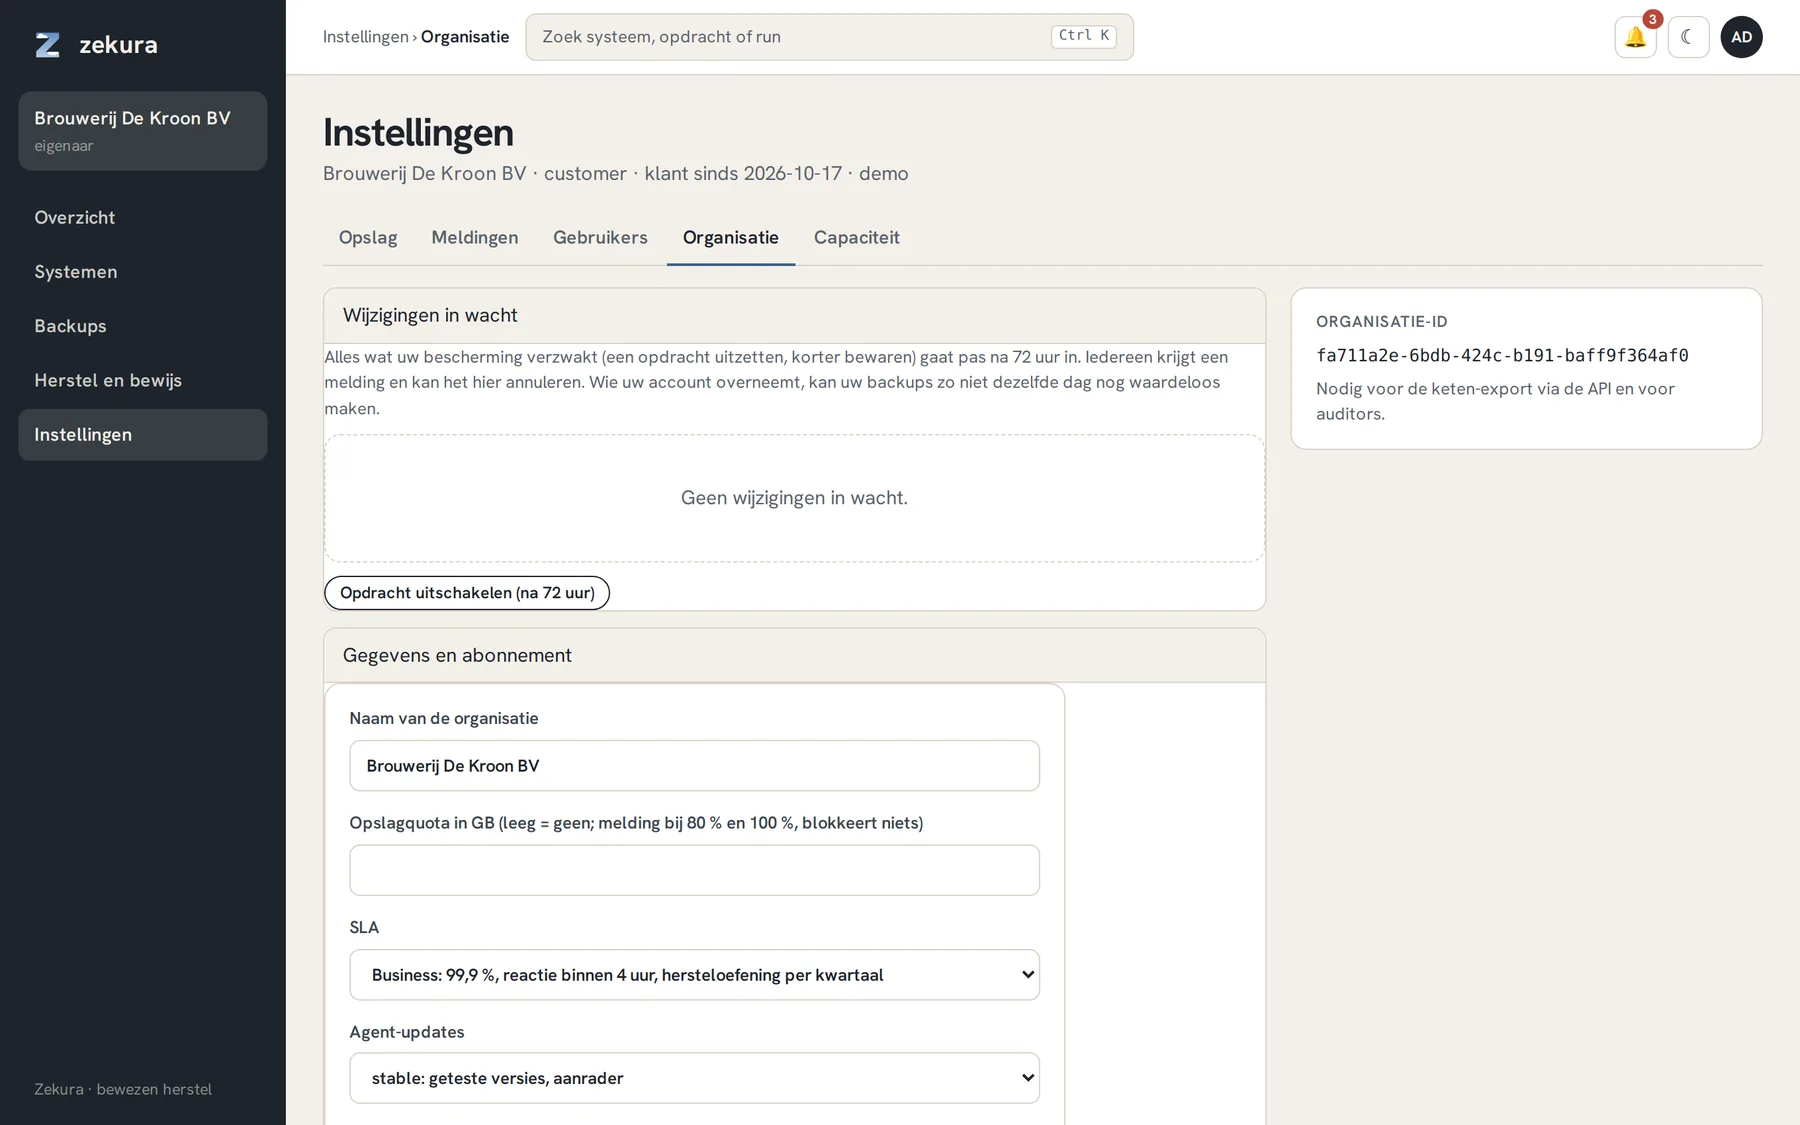Open the Brouwerij De Kroon BV organisation switcher
The width and height of the screenshot is (1800, 1125).
[x=143, y=131]
